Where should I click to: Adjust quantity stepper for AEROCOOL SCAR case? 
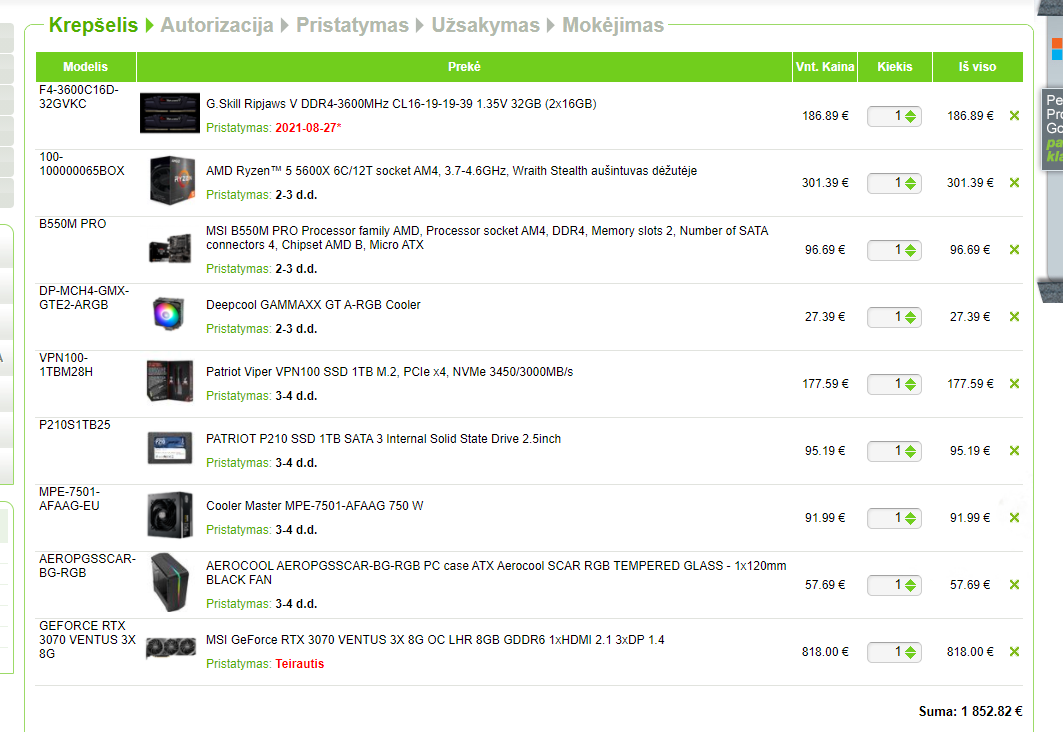click(x=910, y=585)
